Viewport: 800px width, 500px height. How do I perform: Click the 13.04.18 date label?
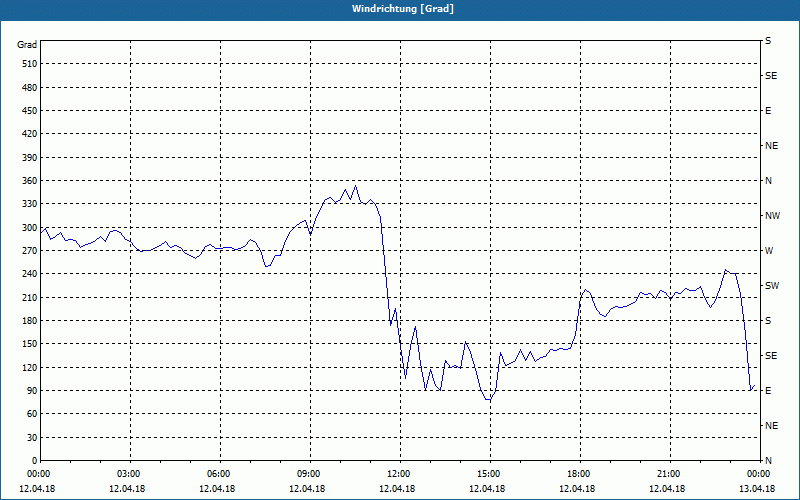coord(758,488)
